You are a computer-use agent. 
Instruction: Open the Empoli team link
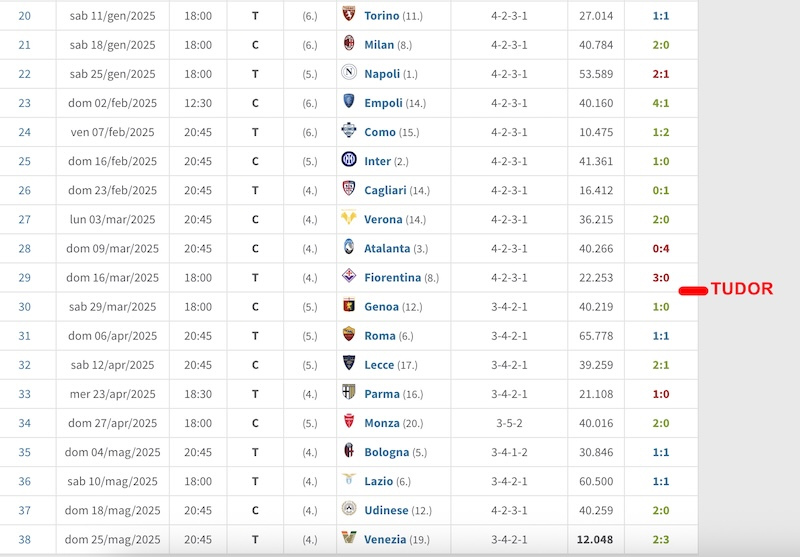point(383,103)
